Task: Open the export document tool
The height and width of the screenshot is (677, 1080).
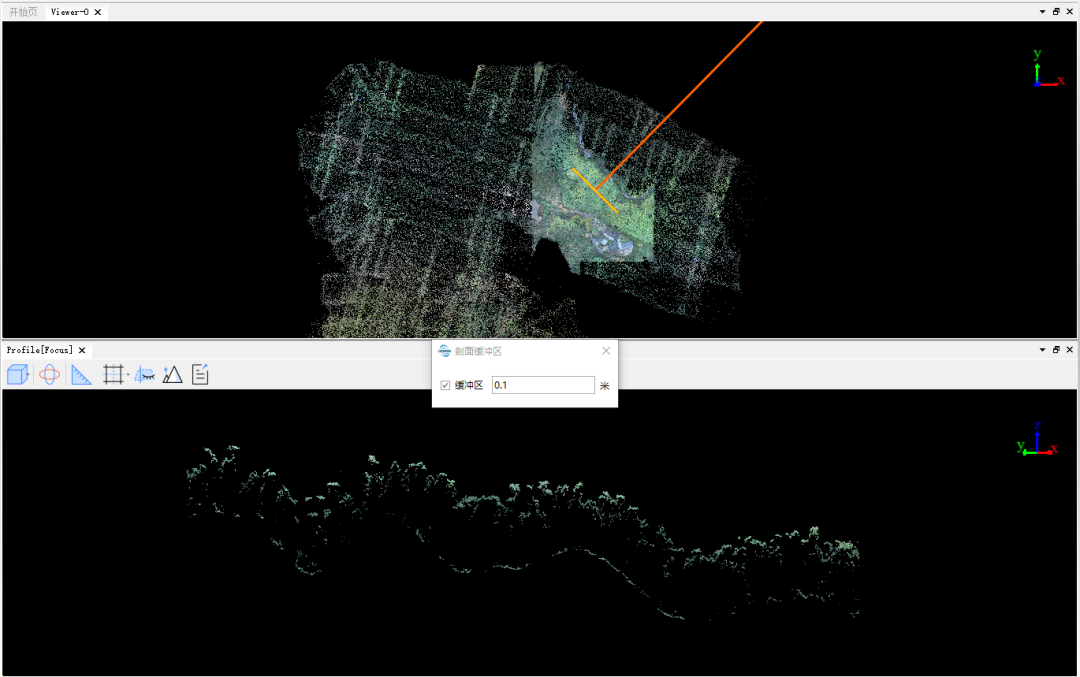Action: click(200, 375)
